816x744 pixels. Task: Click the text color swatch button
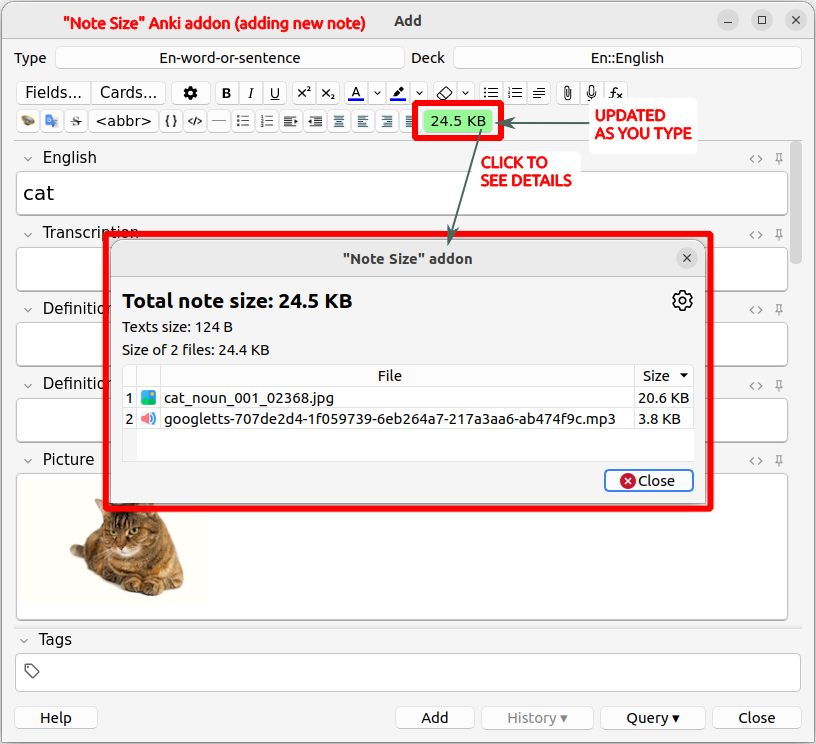point(356,93)
